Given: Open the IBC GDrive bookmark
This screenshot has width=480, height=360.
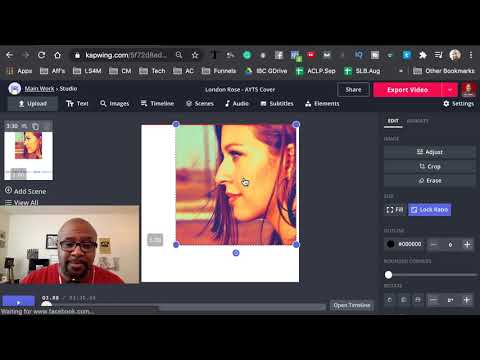Looking at the screenshot, I should click(266, 71).
